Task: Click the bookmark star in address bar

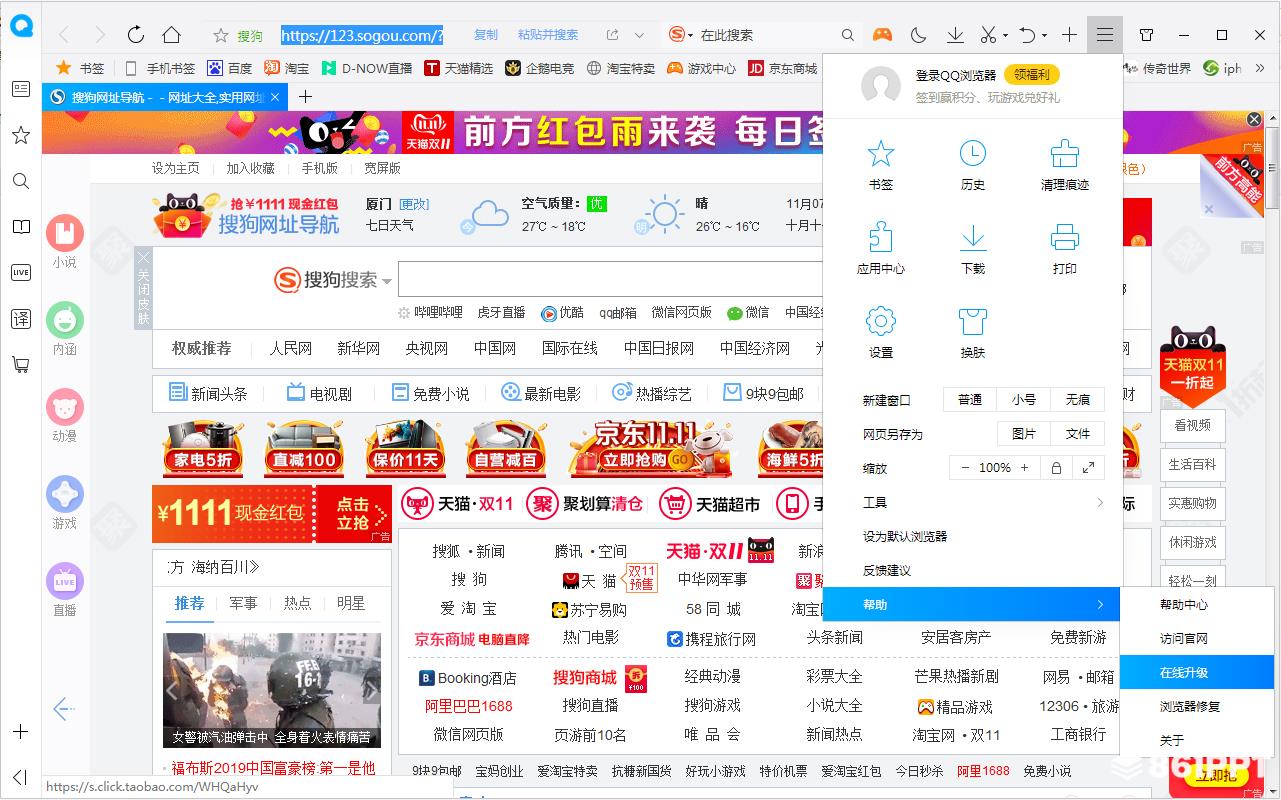Action: [221, 35]
